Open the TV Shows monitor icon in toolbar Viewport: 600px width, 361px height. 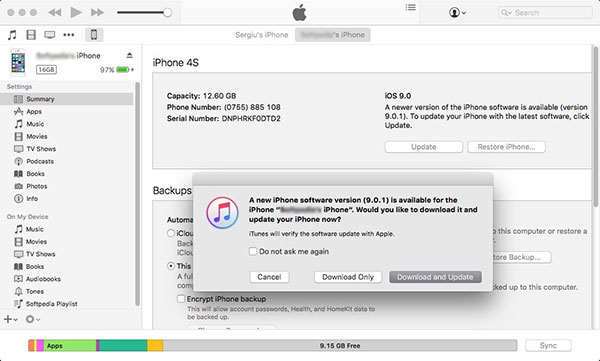coord(50,35)
